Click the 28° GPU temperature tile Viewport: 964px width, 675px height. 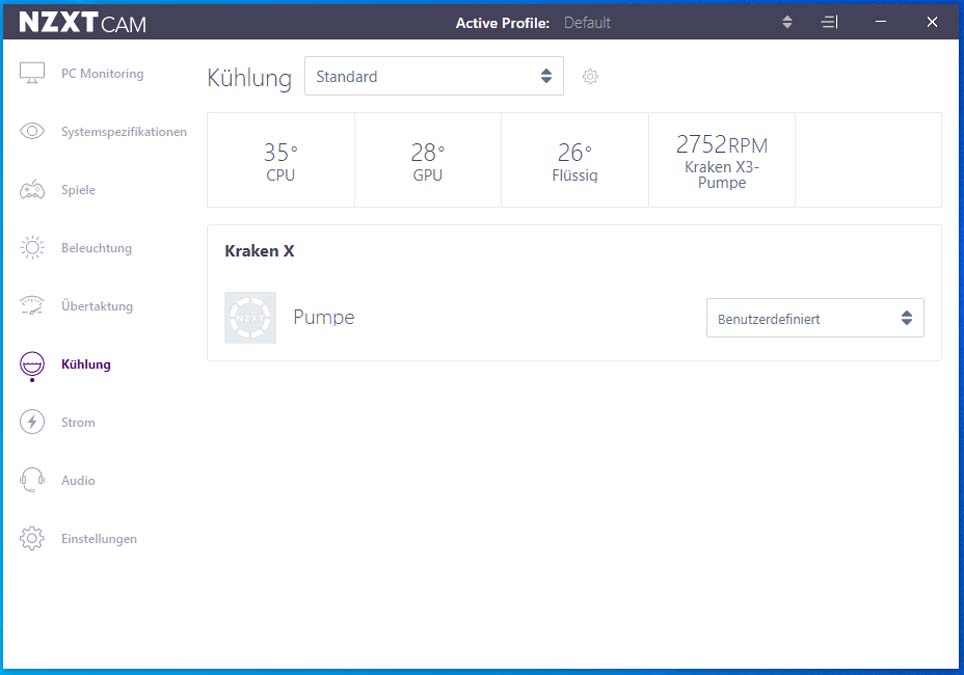click(x=428, y=160)
